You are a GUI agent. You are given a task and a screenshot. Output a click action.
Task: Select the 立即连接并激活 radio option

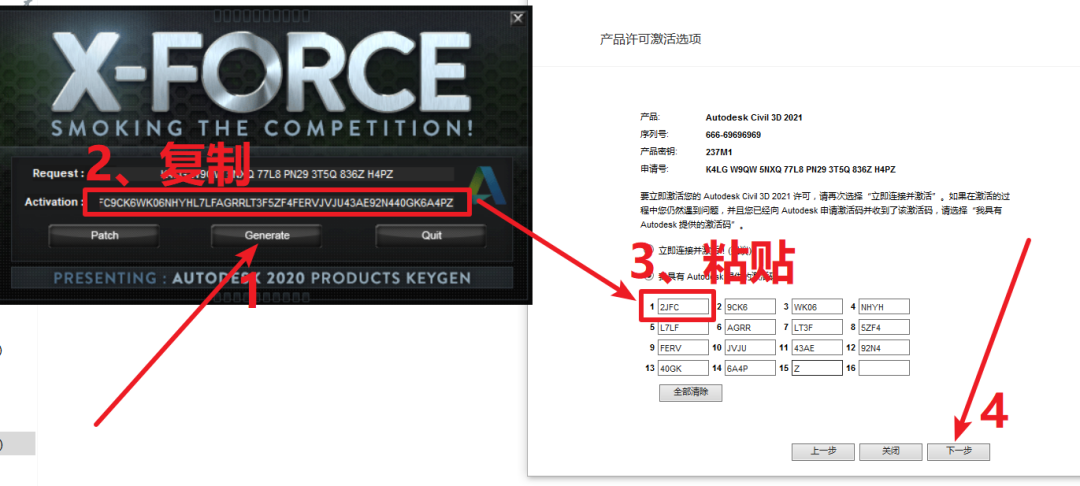[x=649, y=249]
